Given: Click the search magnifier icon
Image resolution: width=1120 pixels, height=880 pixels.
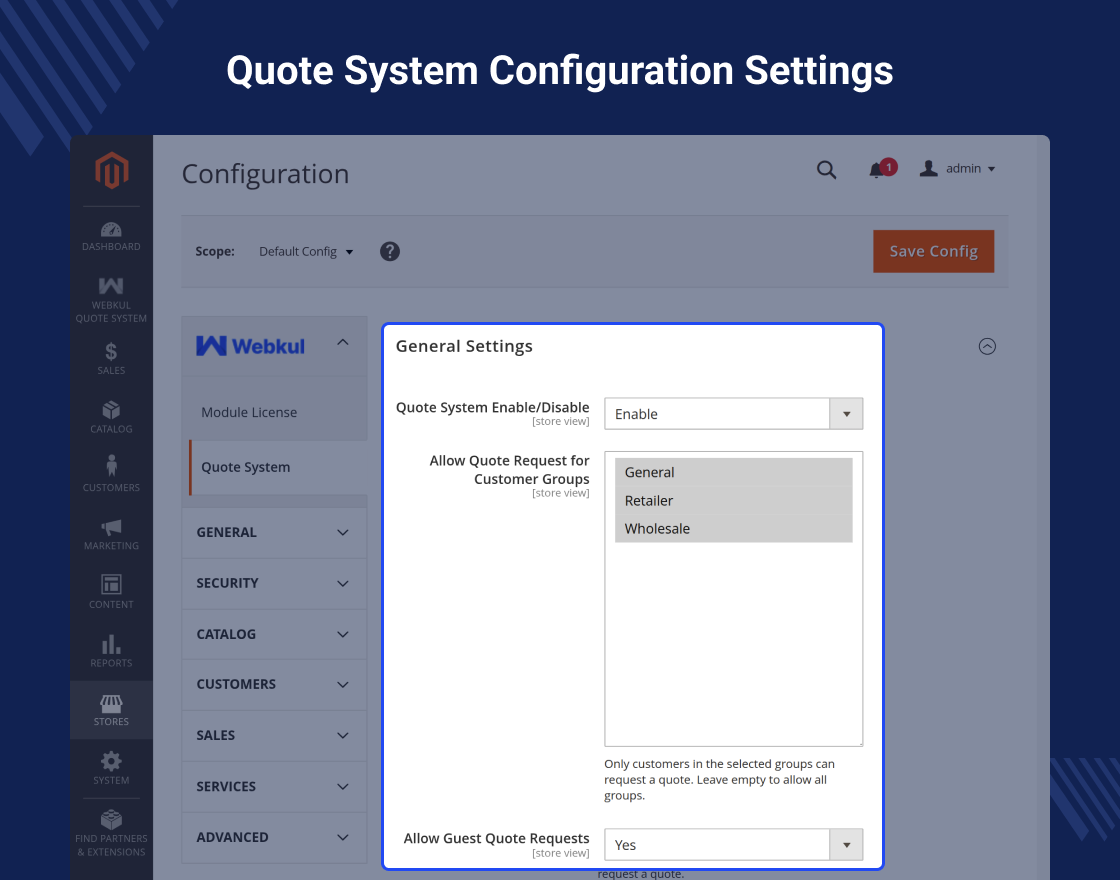Looking at the screenshot, I should [x=826, y=169].
